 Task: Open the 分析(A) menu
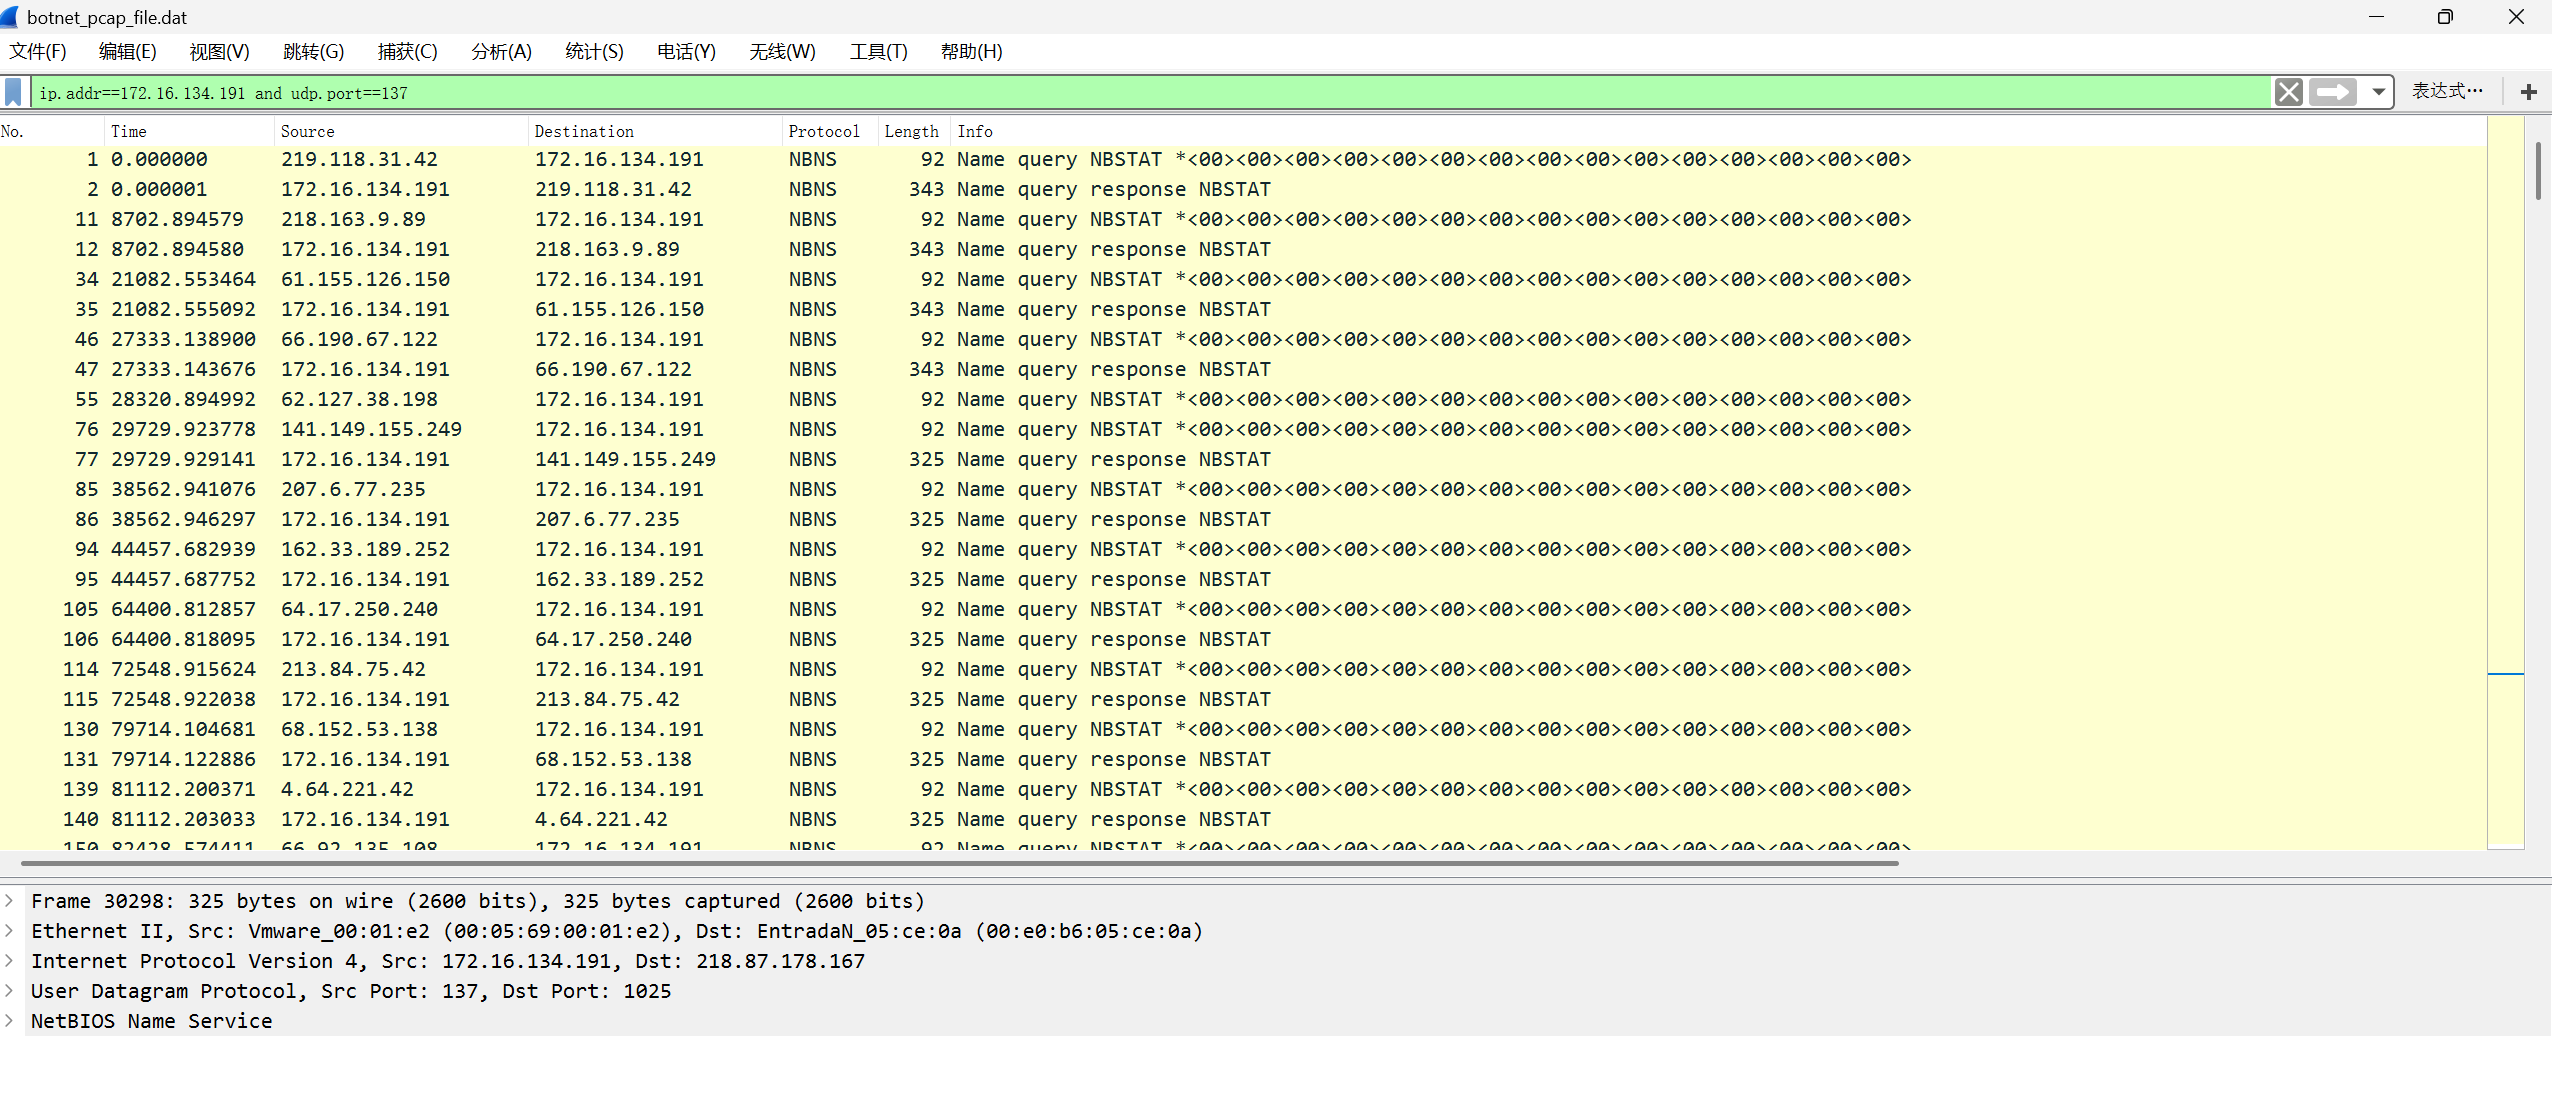coord(501,52)
